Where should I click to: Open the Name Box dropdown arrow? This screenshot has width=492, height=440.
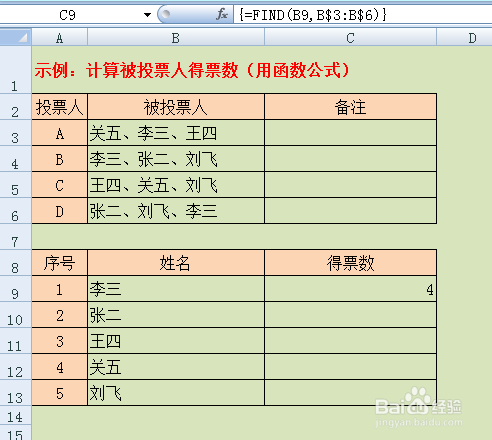pyautogui.click(x=147, y=15)
